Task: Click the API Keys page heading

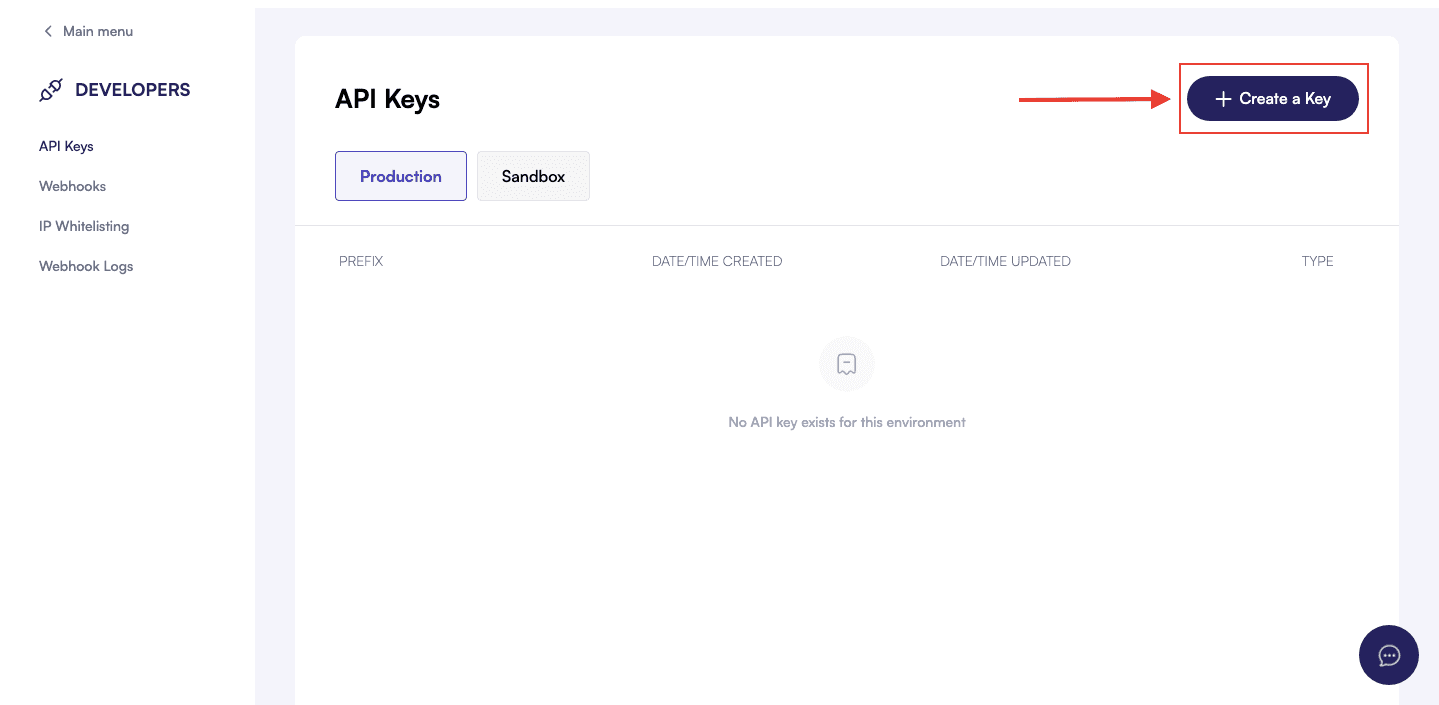Action: point(387,99)
